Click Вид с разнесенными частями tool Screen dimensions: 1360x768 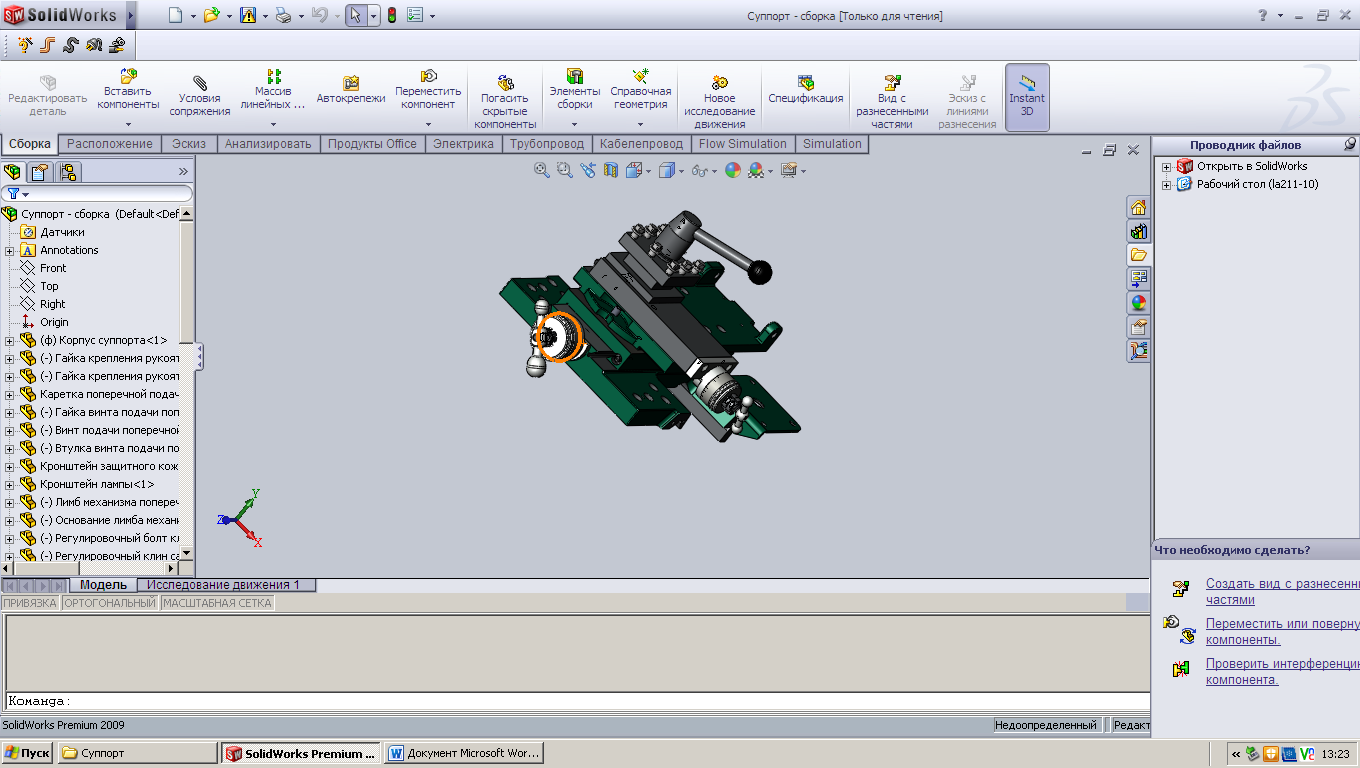click(x=892, y=101)
